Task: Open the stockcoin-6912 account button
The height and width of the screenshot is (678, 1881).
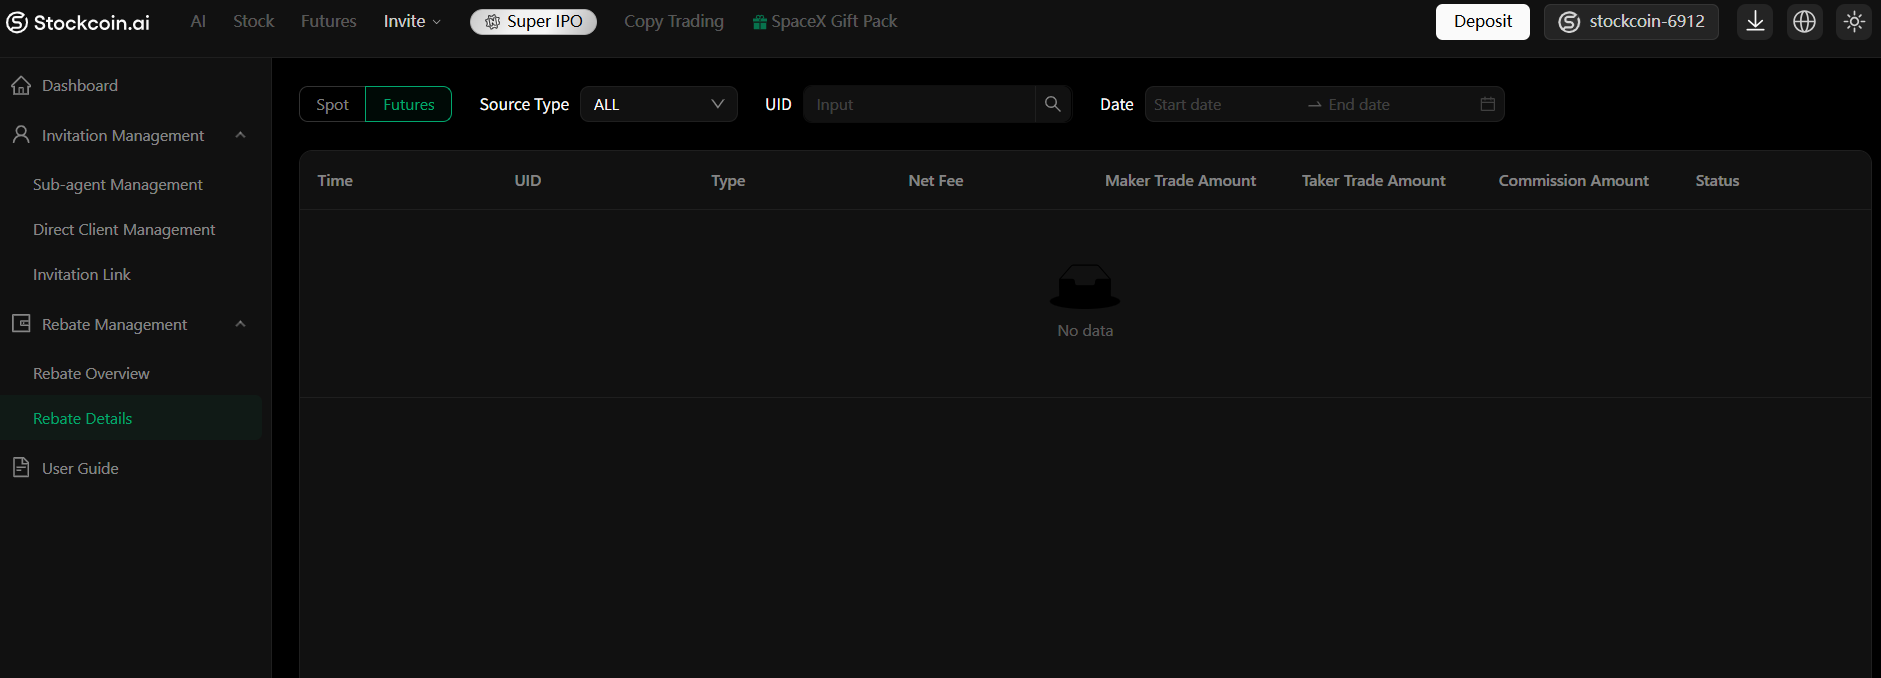Action: tap(1631, 21)
